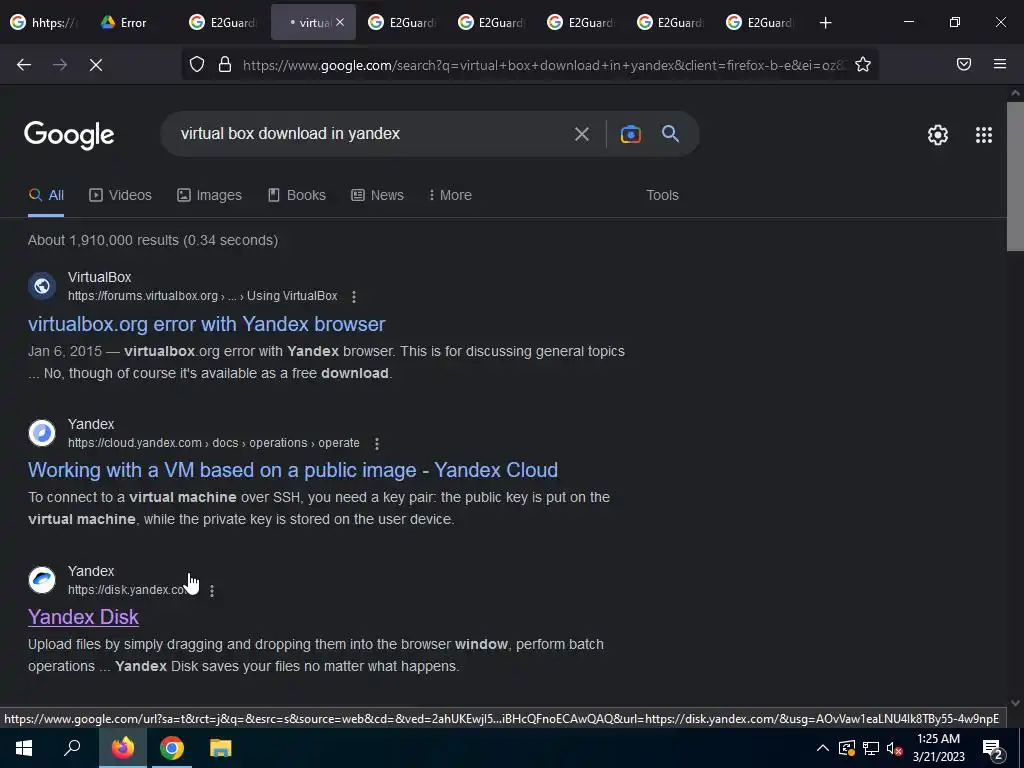Open Google quick settings gear
The image size is (1024, 768).
coord(938,135)
